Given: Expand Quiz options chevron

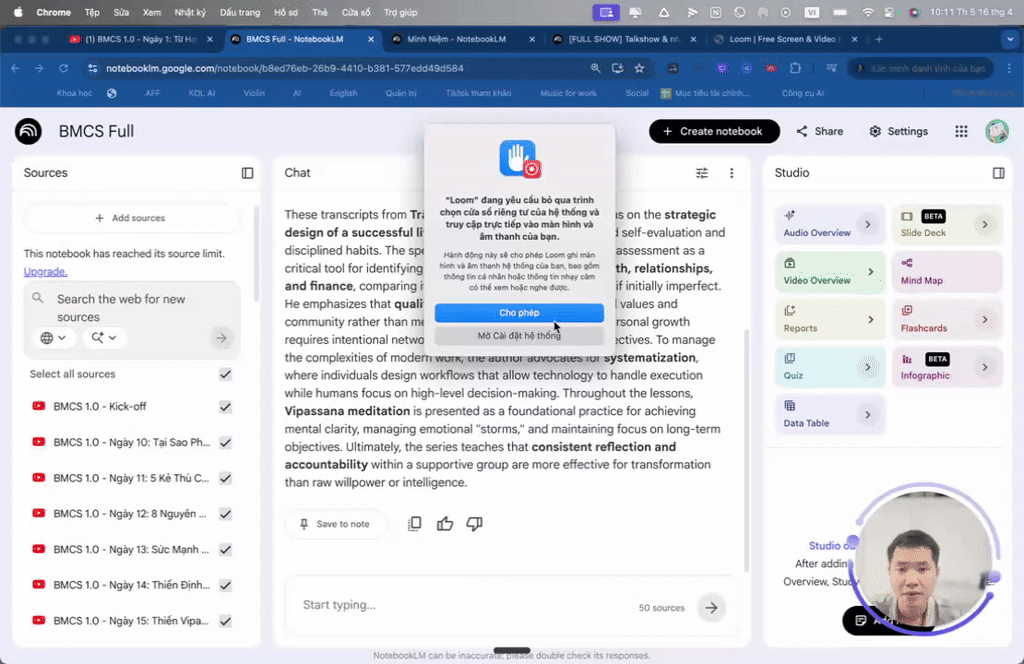Looking at the screenshot, I should (868, 367).
